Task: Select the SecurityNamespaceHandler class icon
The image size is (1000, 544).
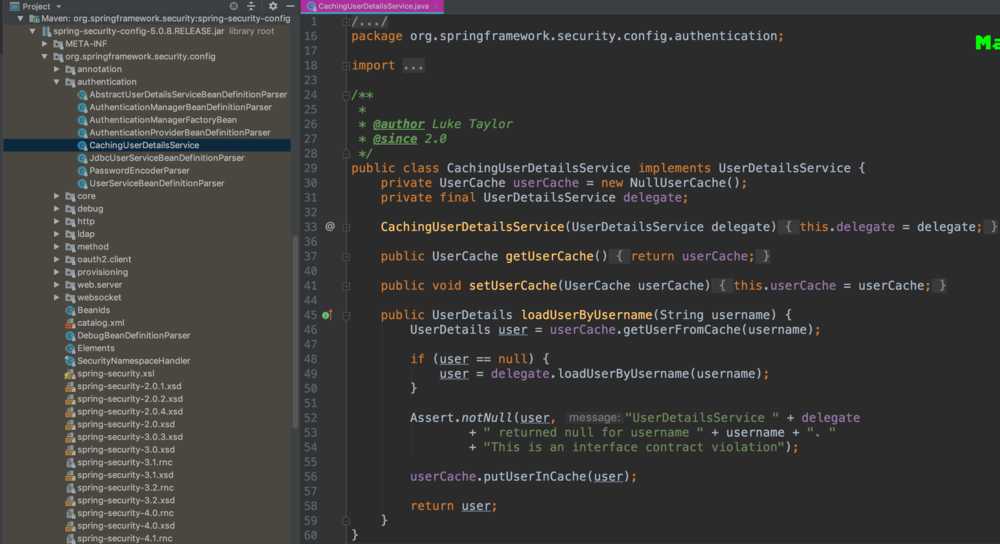Action: click(69, 361)
